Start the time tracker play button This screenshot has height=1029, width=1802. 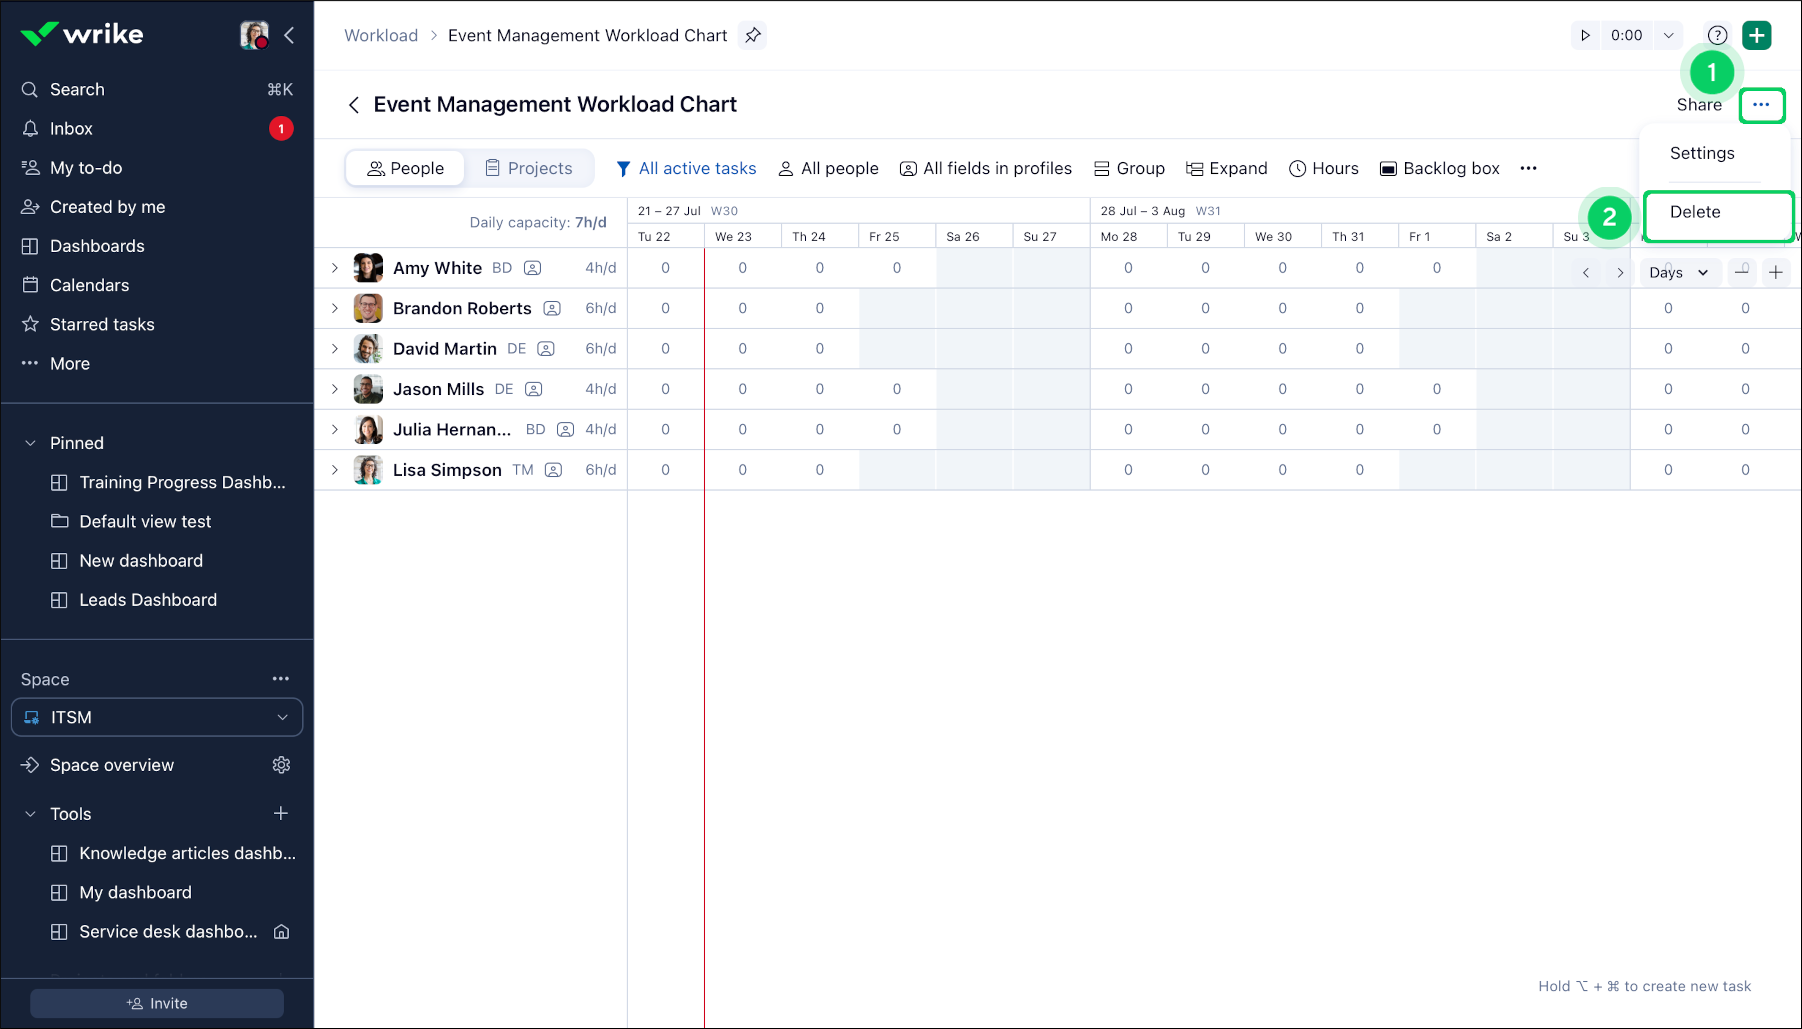(1585, 35)
